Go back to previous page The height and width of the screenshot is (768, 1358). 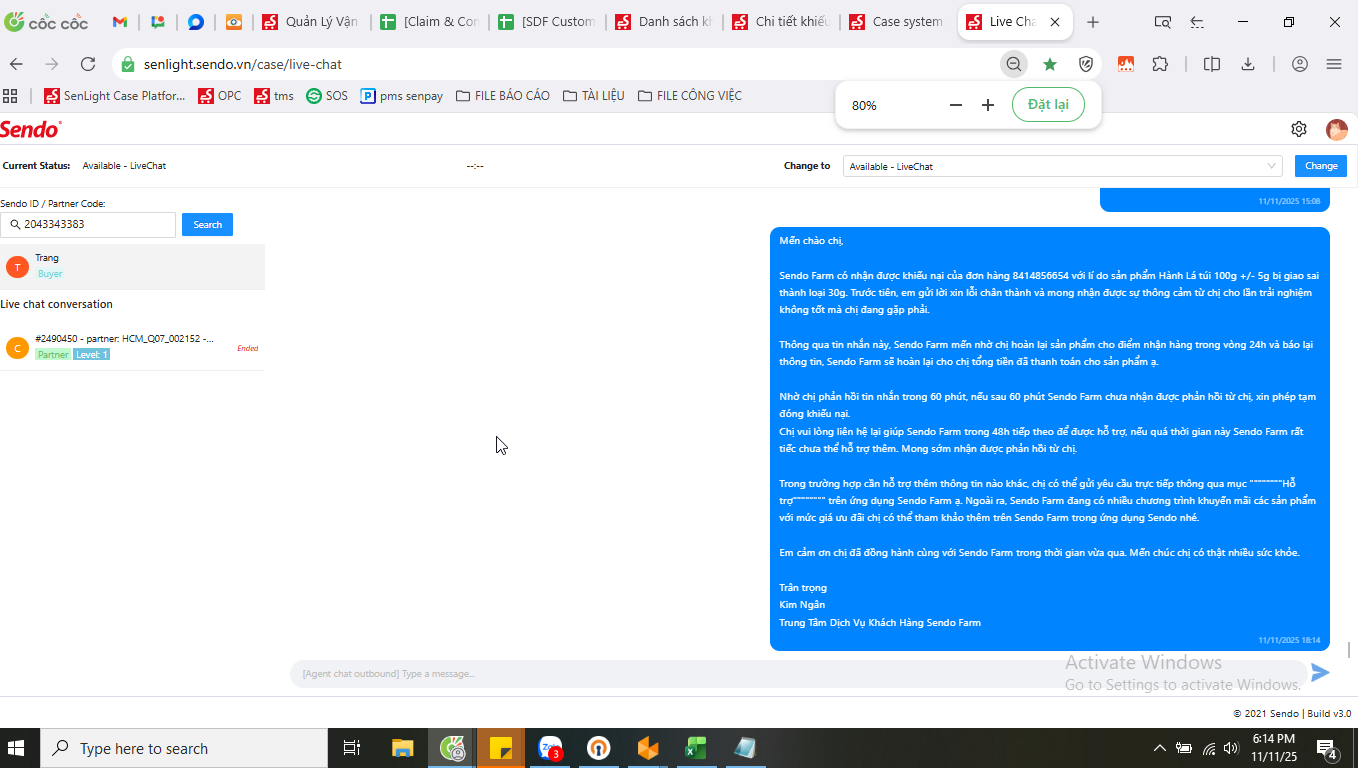point(16,64)
